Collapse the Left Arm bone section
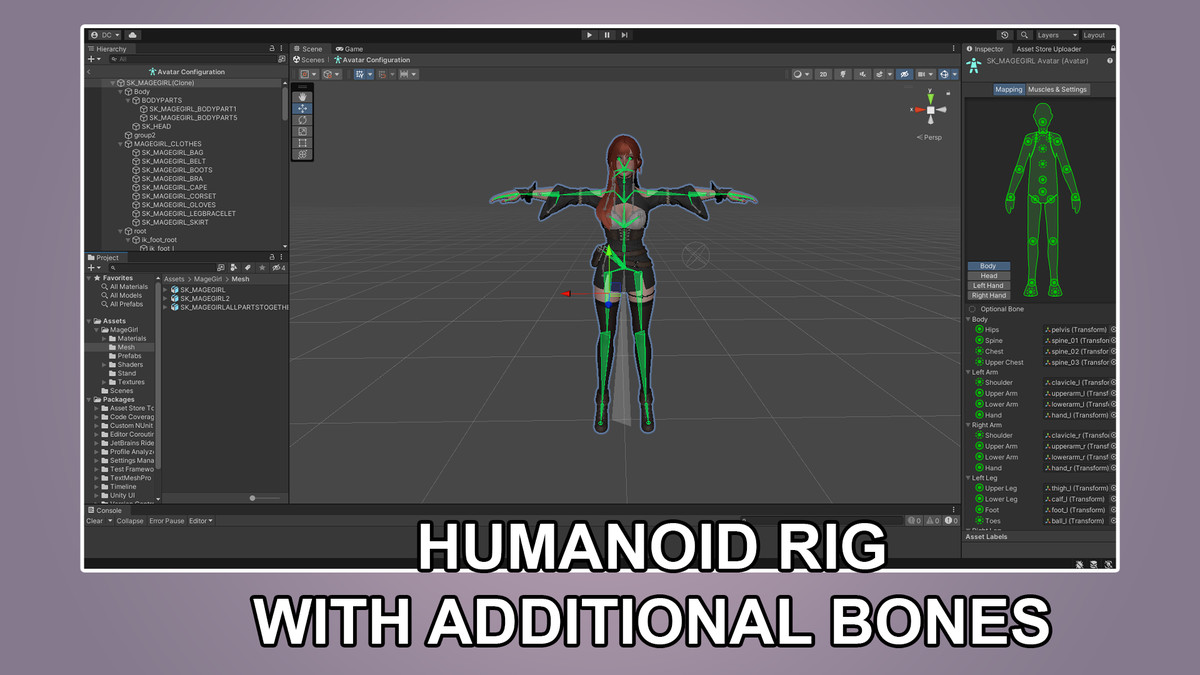This screenshot has width=1200, height=675. point(968,372)
